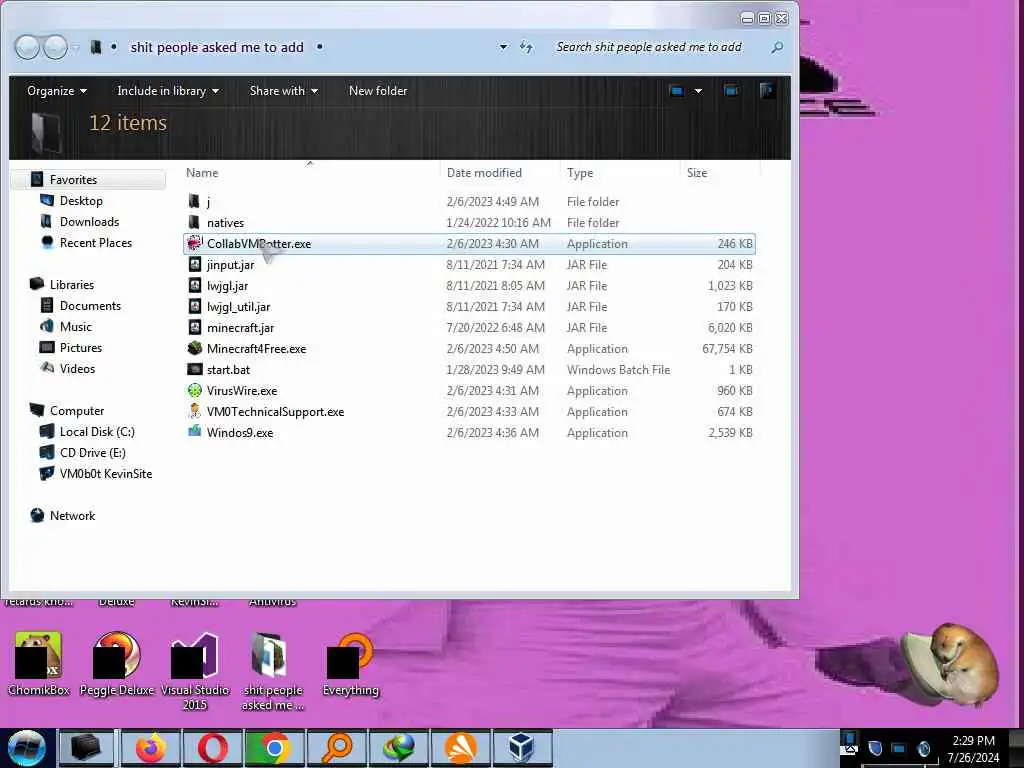Open the Search magnifier app in taskbar

336,748
